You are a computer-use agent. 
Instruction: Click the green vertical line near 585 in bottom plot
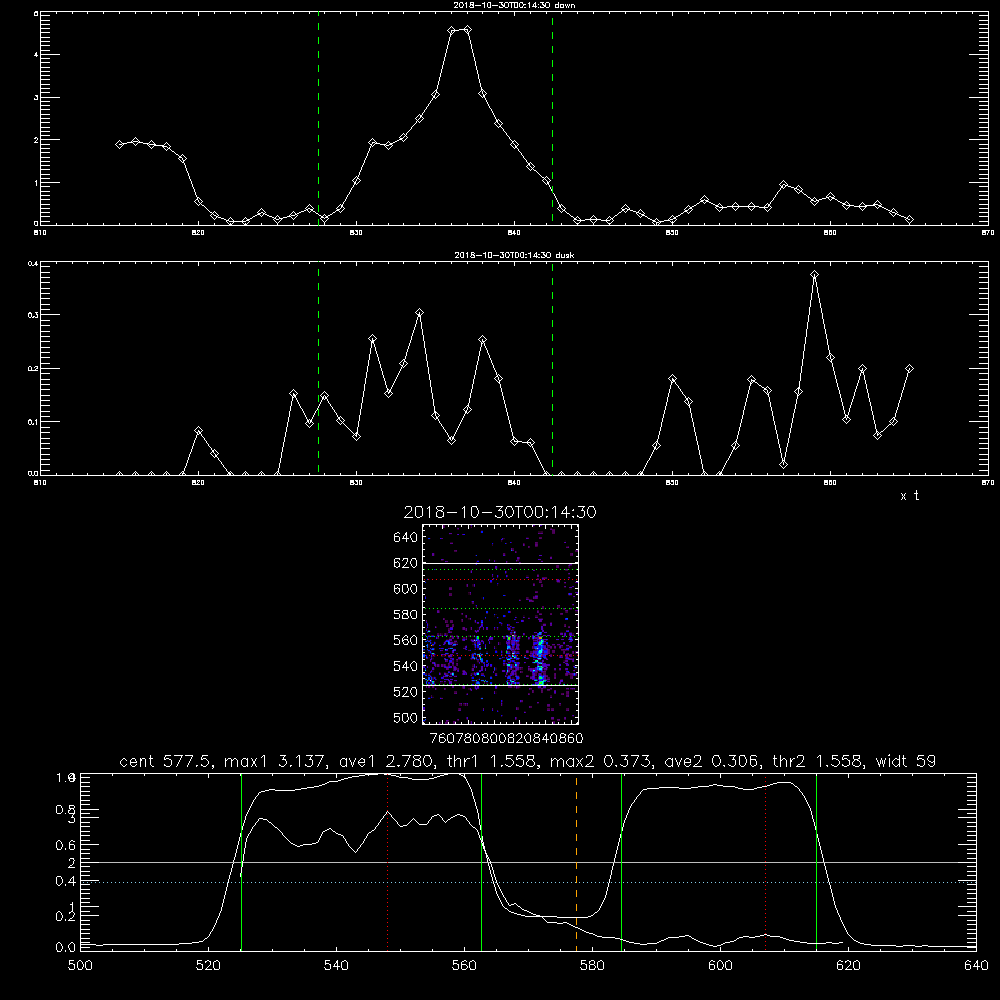[x=621, y=861]
